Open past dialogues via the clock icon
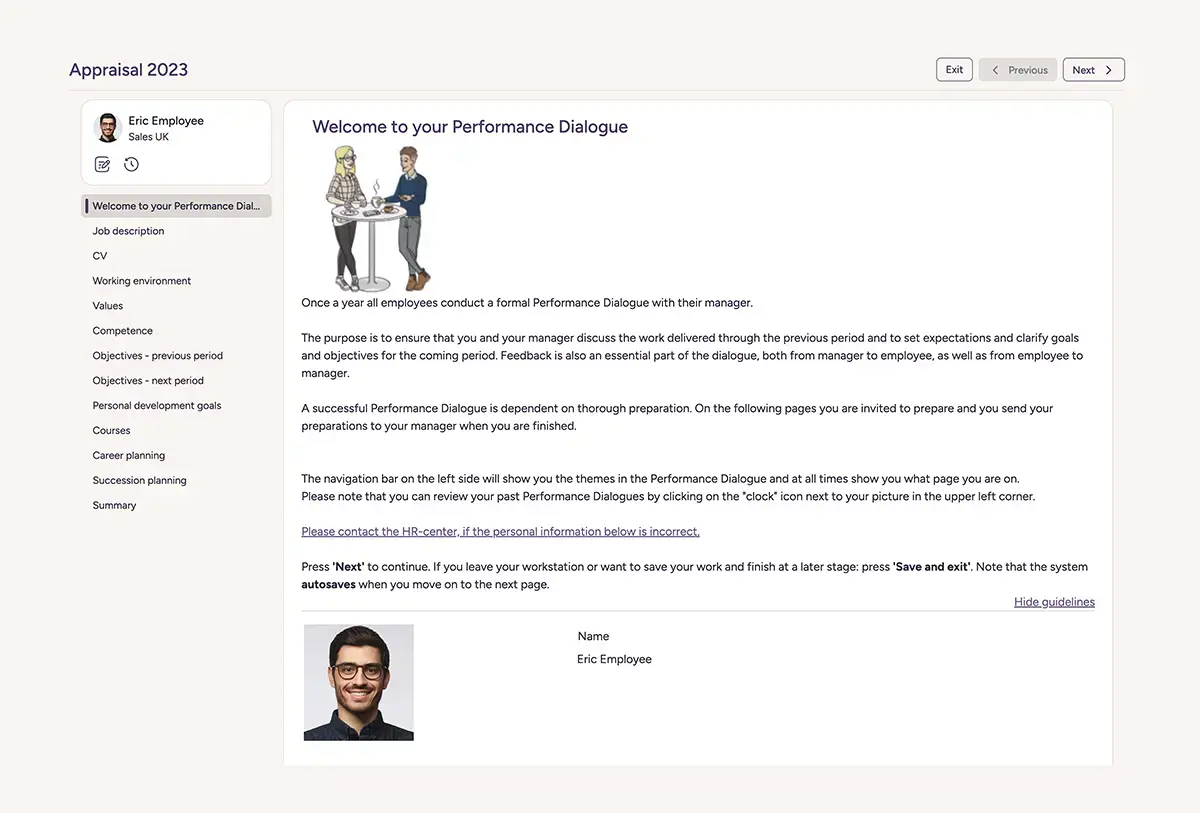The image size is (1200, 813). click(131, 164)
